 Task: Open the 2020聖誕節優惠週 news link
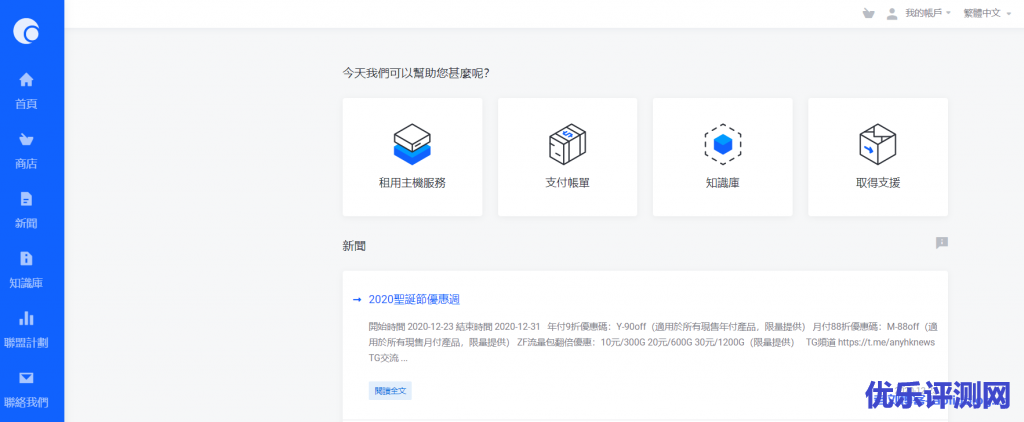(414, 299)
